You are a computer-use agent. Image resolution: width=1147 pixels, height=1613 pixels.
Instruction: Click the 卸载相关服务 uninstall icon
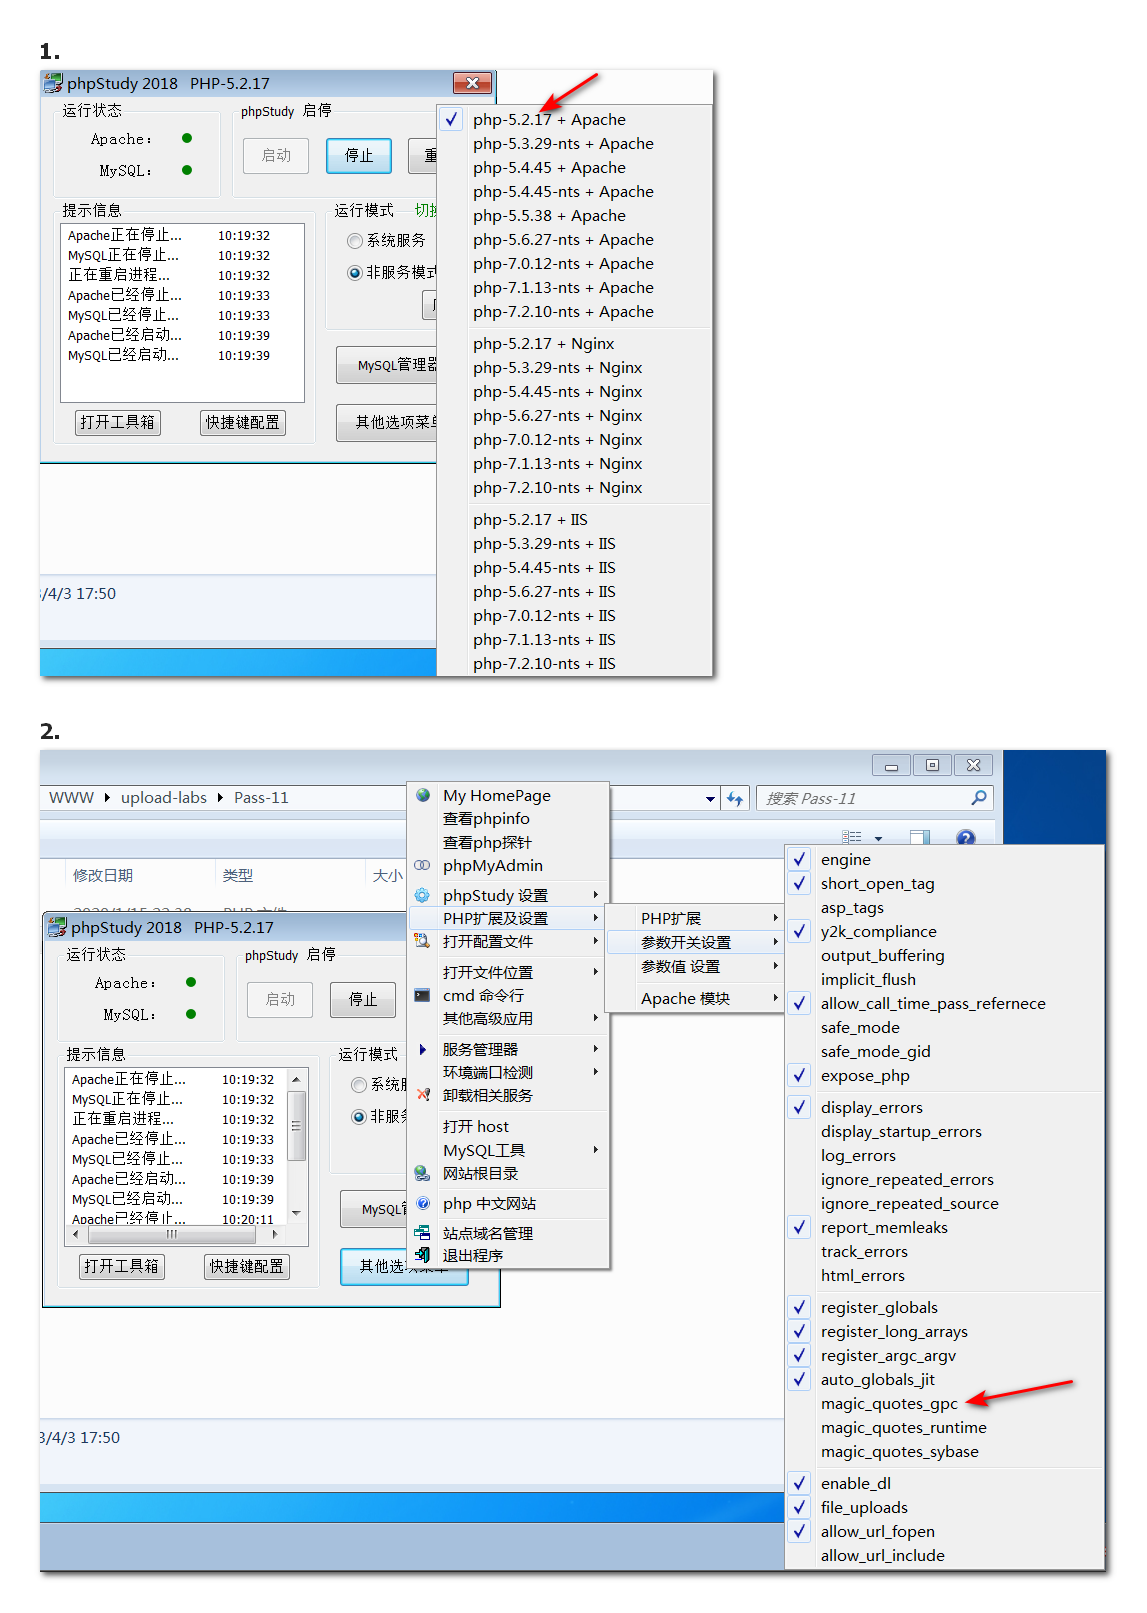click(423, 1095)
